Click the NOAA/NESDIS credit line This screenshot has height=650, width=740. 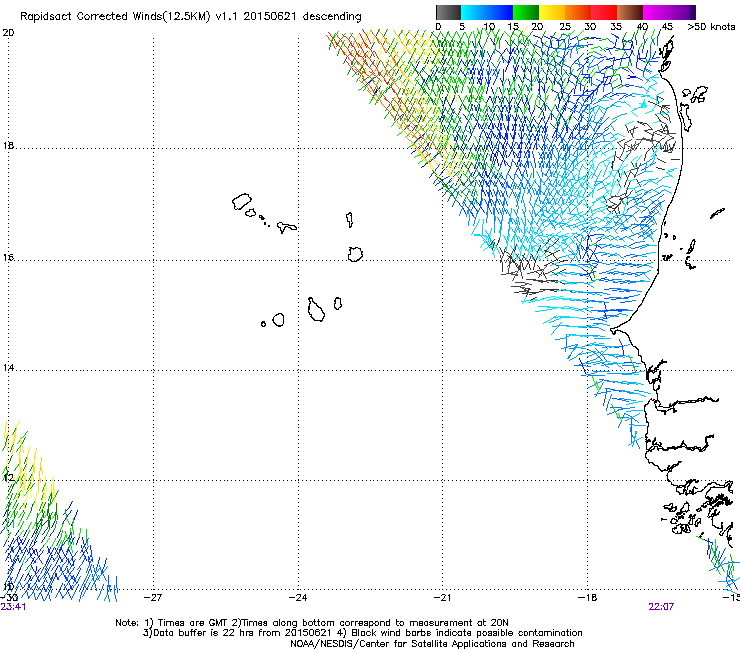pos(432,644)
